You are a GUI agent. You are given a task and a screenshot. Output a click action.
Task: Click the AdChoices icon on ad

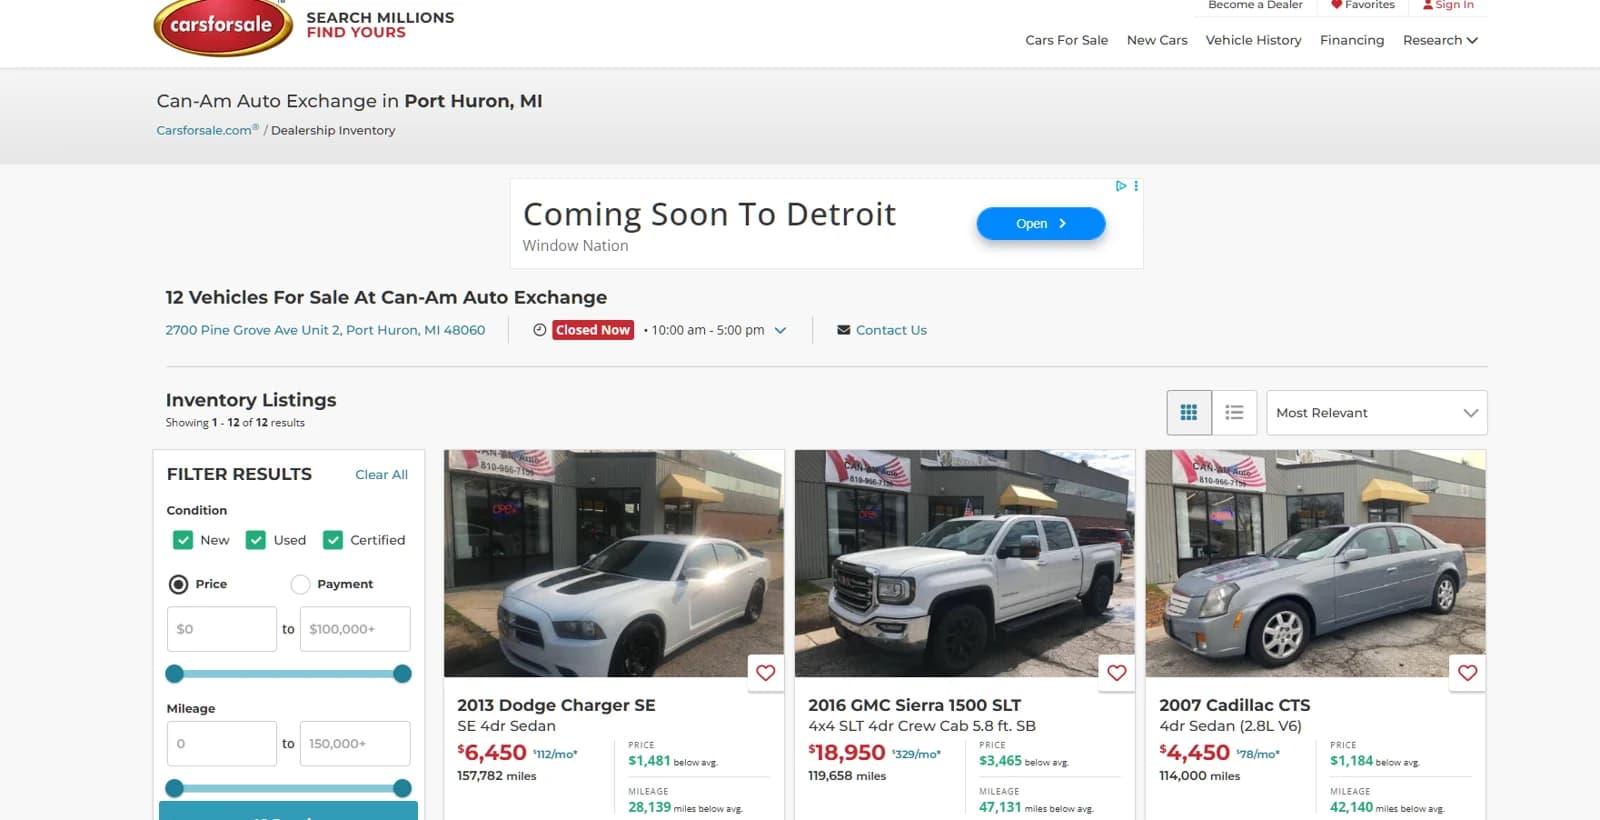pos(1121,186)
